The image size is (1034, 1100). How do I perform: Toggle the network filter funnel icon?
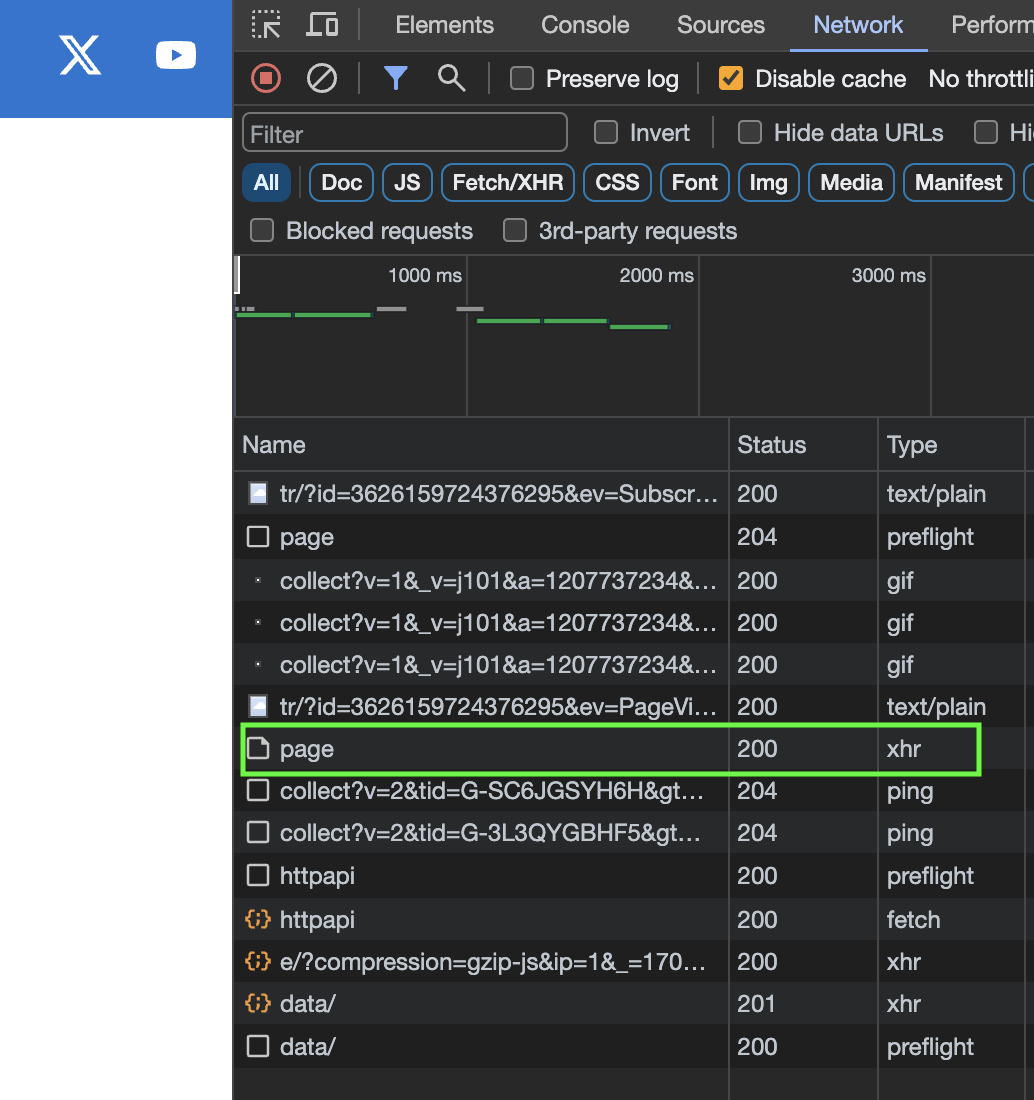coord(396,78)
